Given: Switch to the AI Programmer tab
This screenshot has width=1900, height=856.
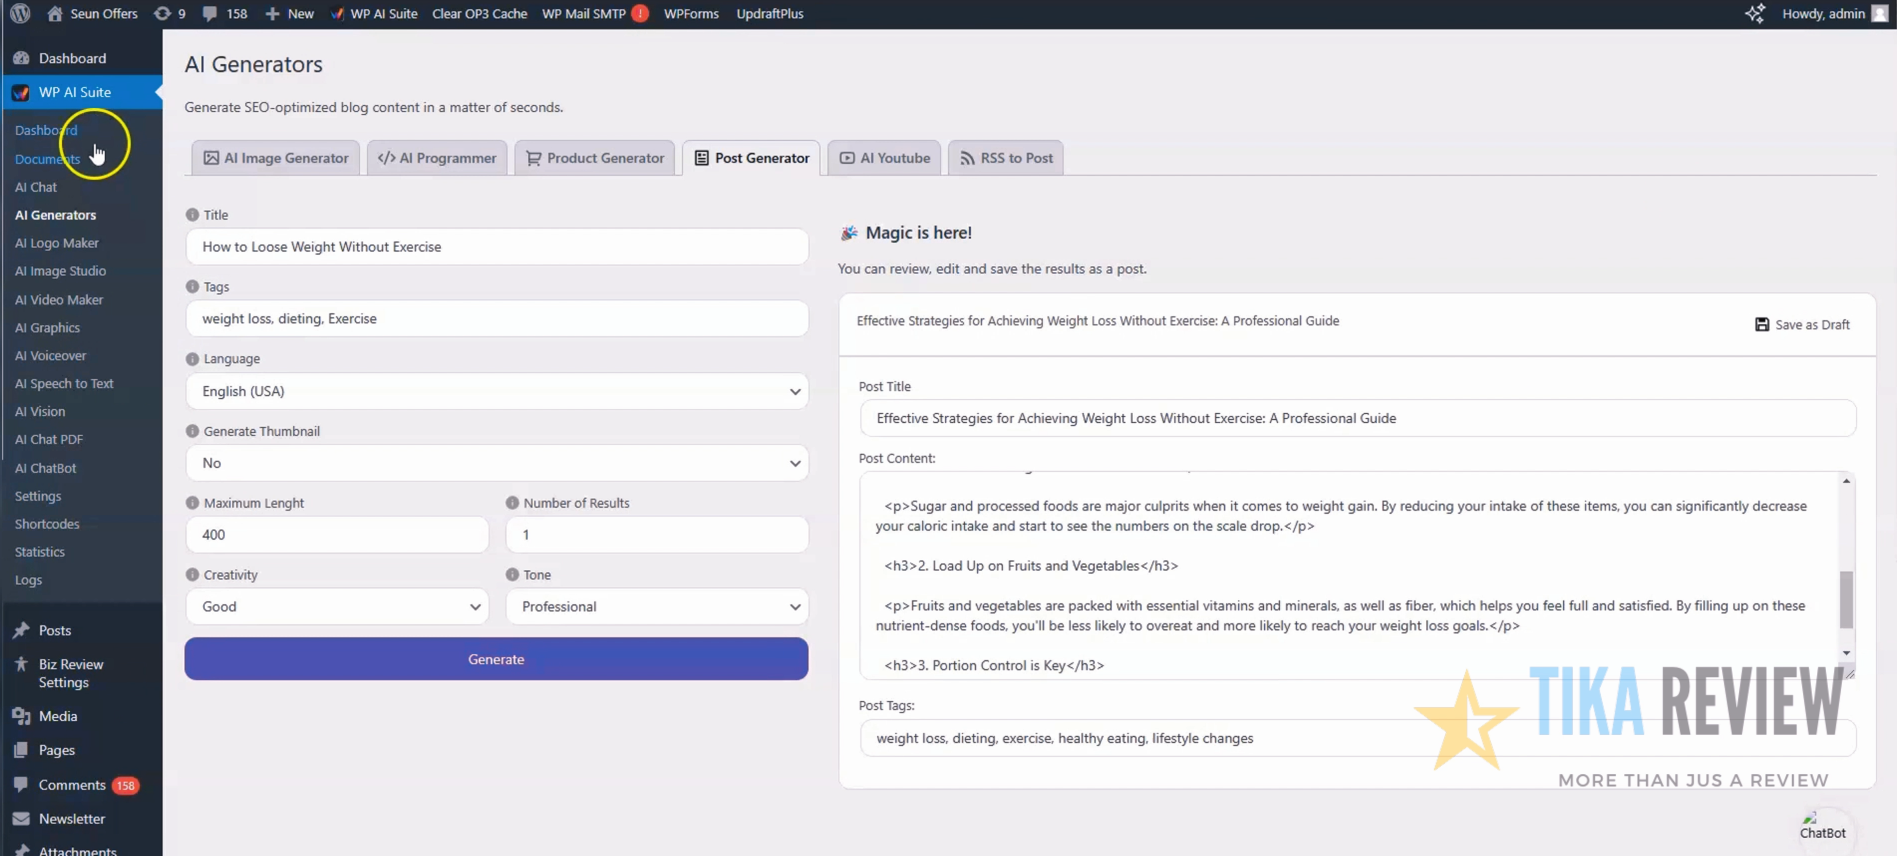Looking at the screenshot, I should (437, 158).
